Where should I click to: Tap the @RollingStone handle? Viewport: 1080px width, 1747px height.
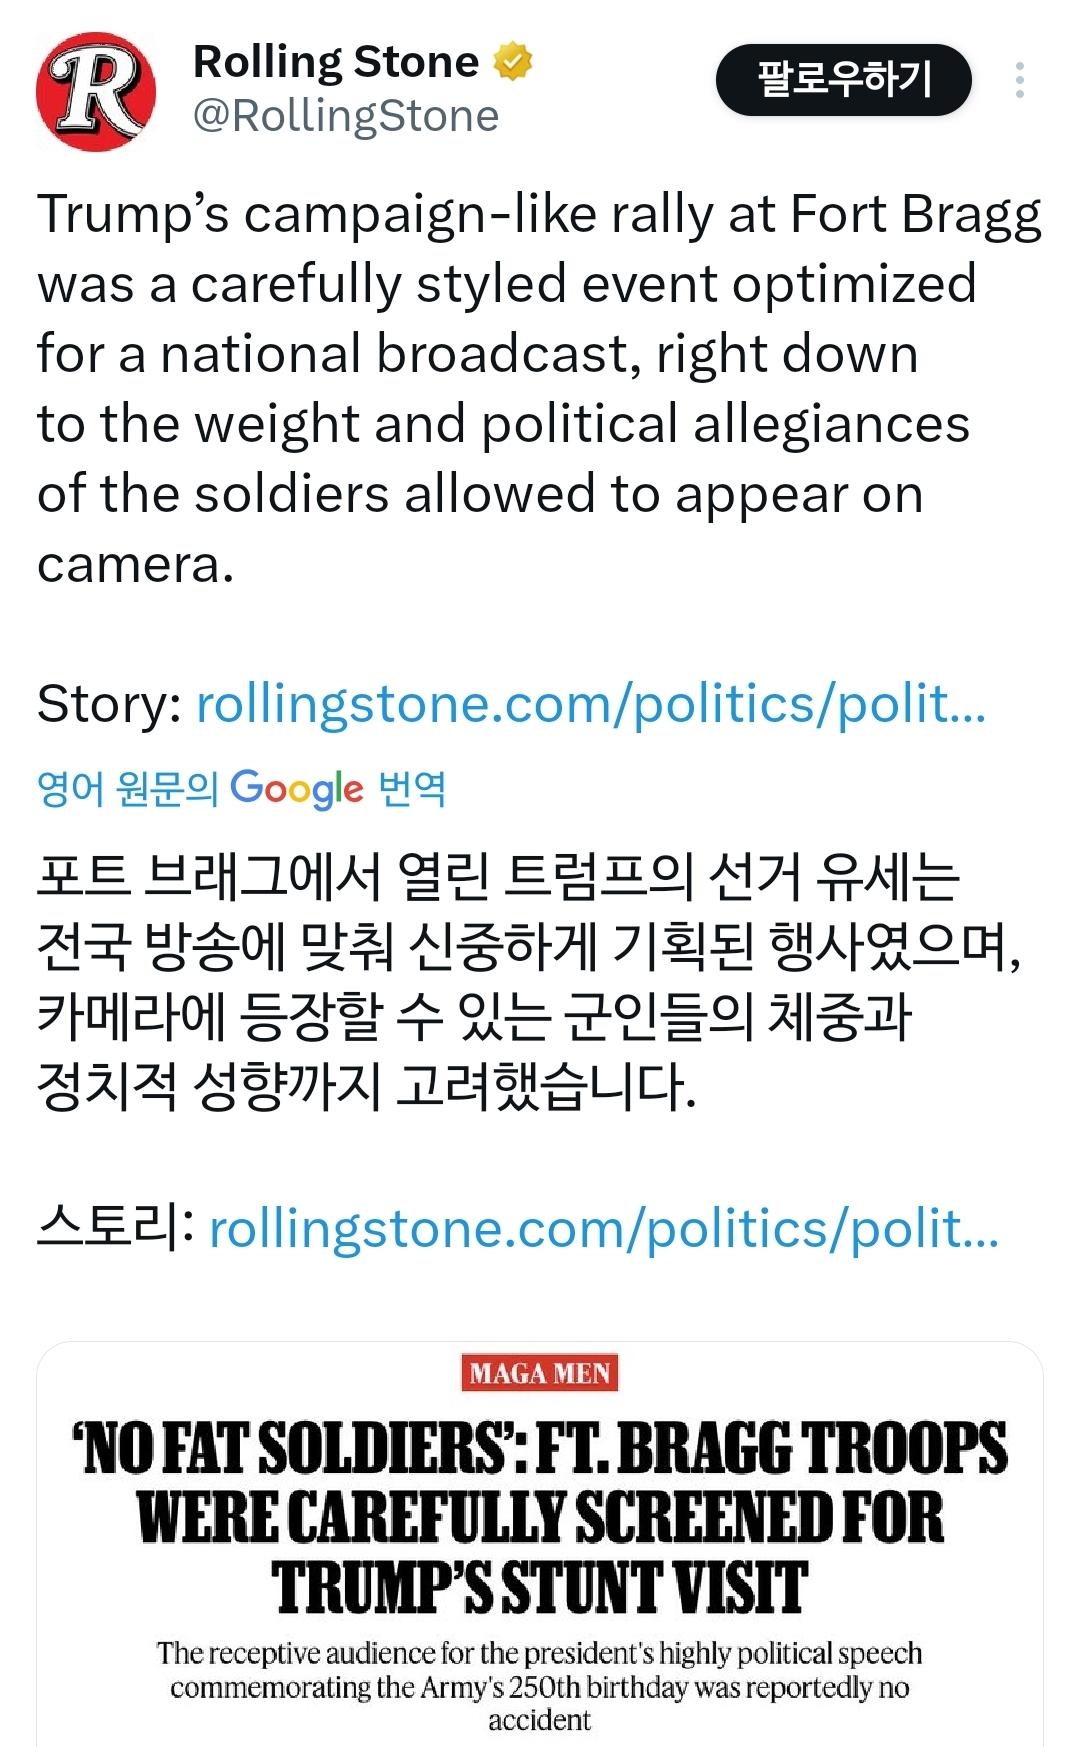pos(345,116)
